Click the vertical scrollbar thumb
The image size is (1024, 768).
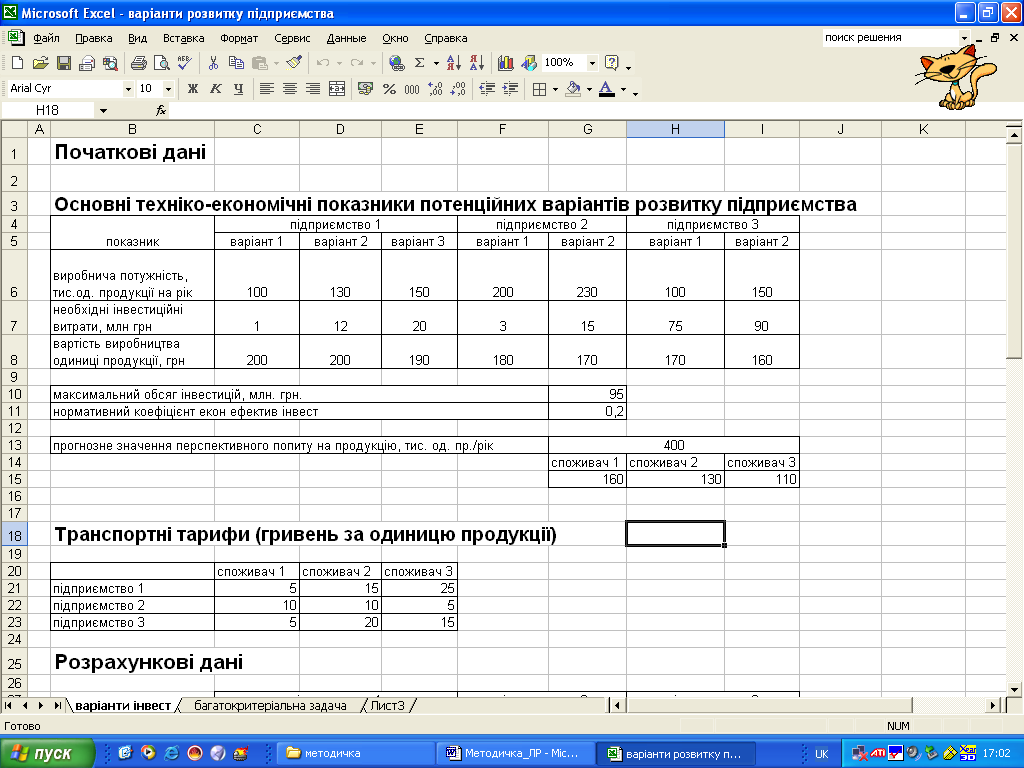click(x=1014, y=251)
